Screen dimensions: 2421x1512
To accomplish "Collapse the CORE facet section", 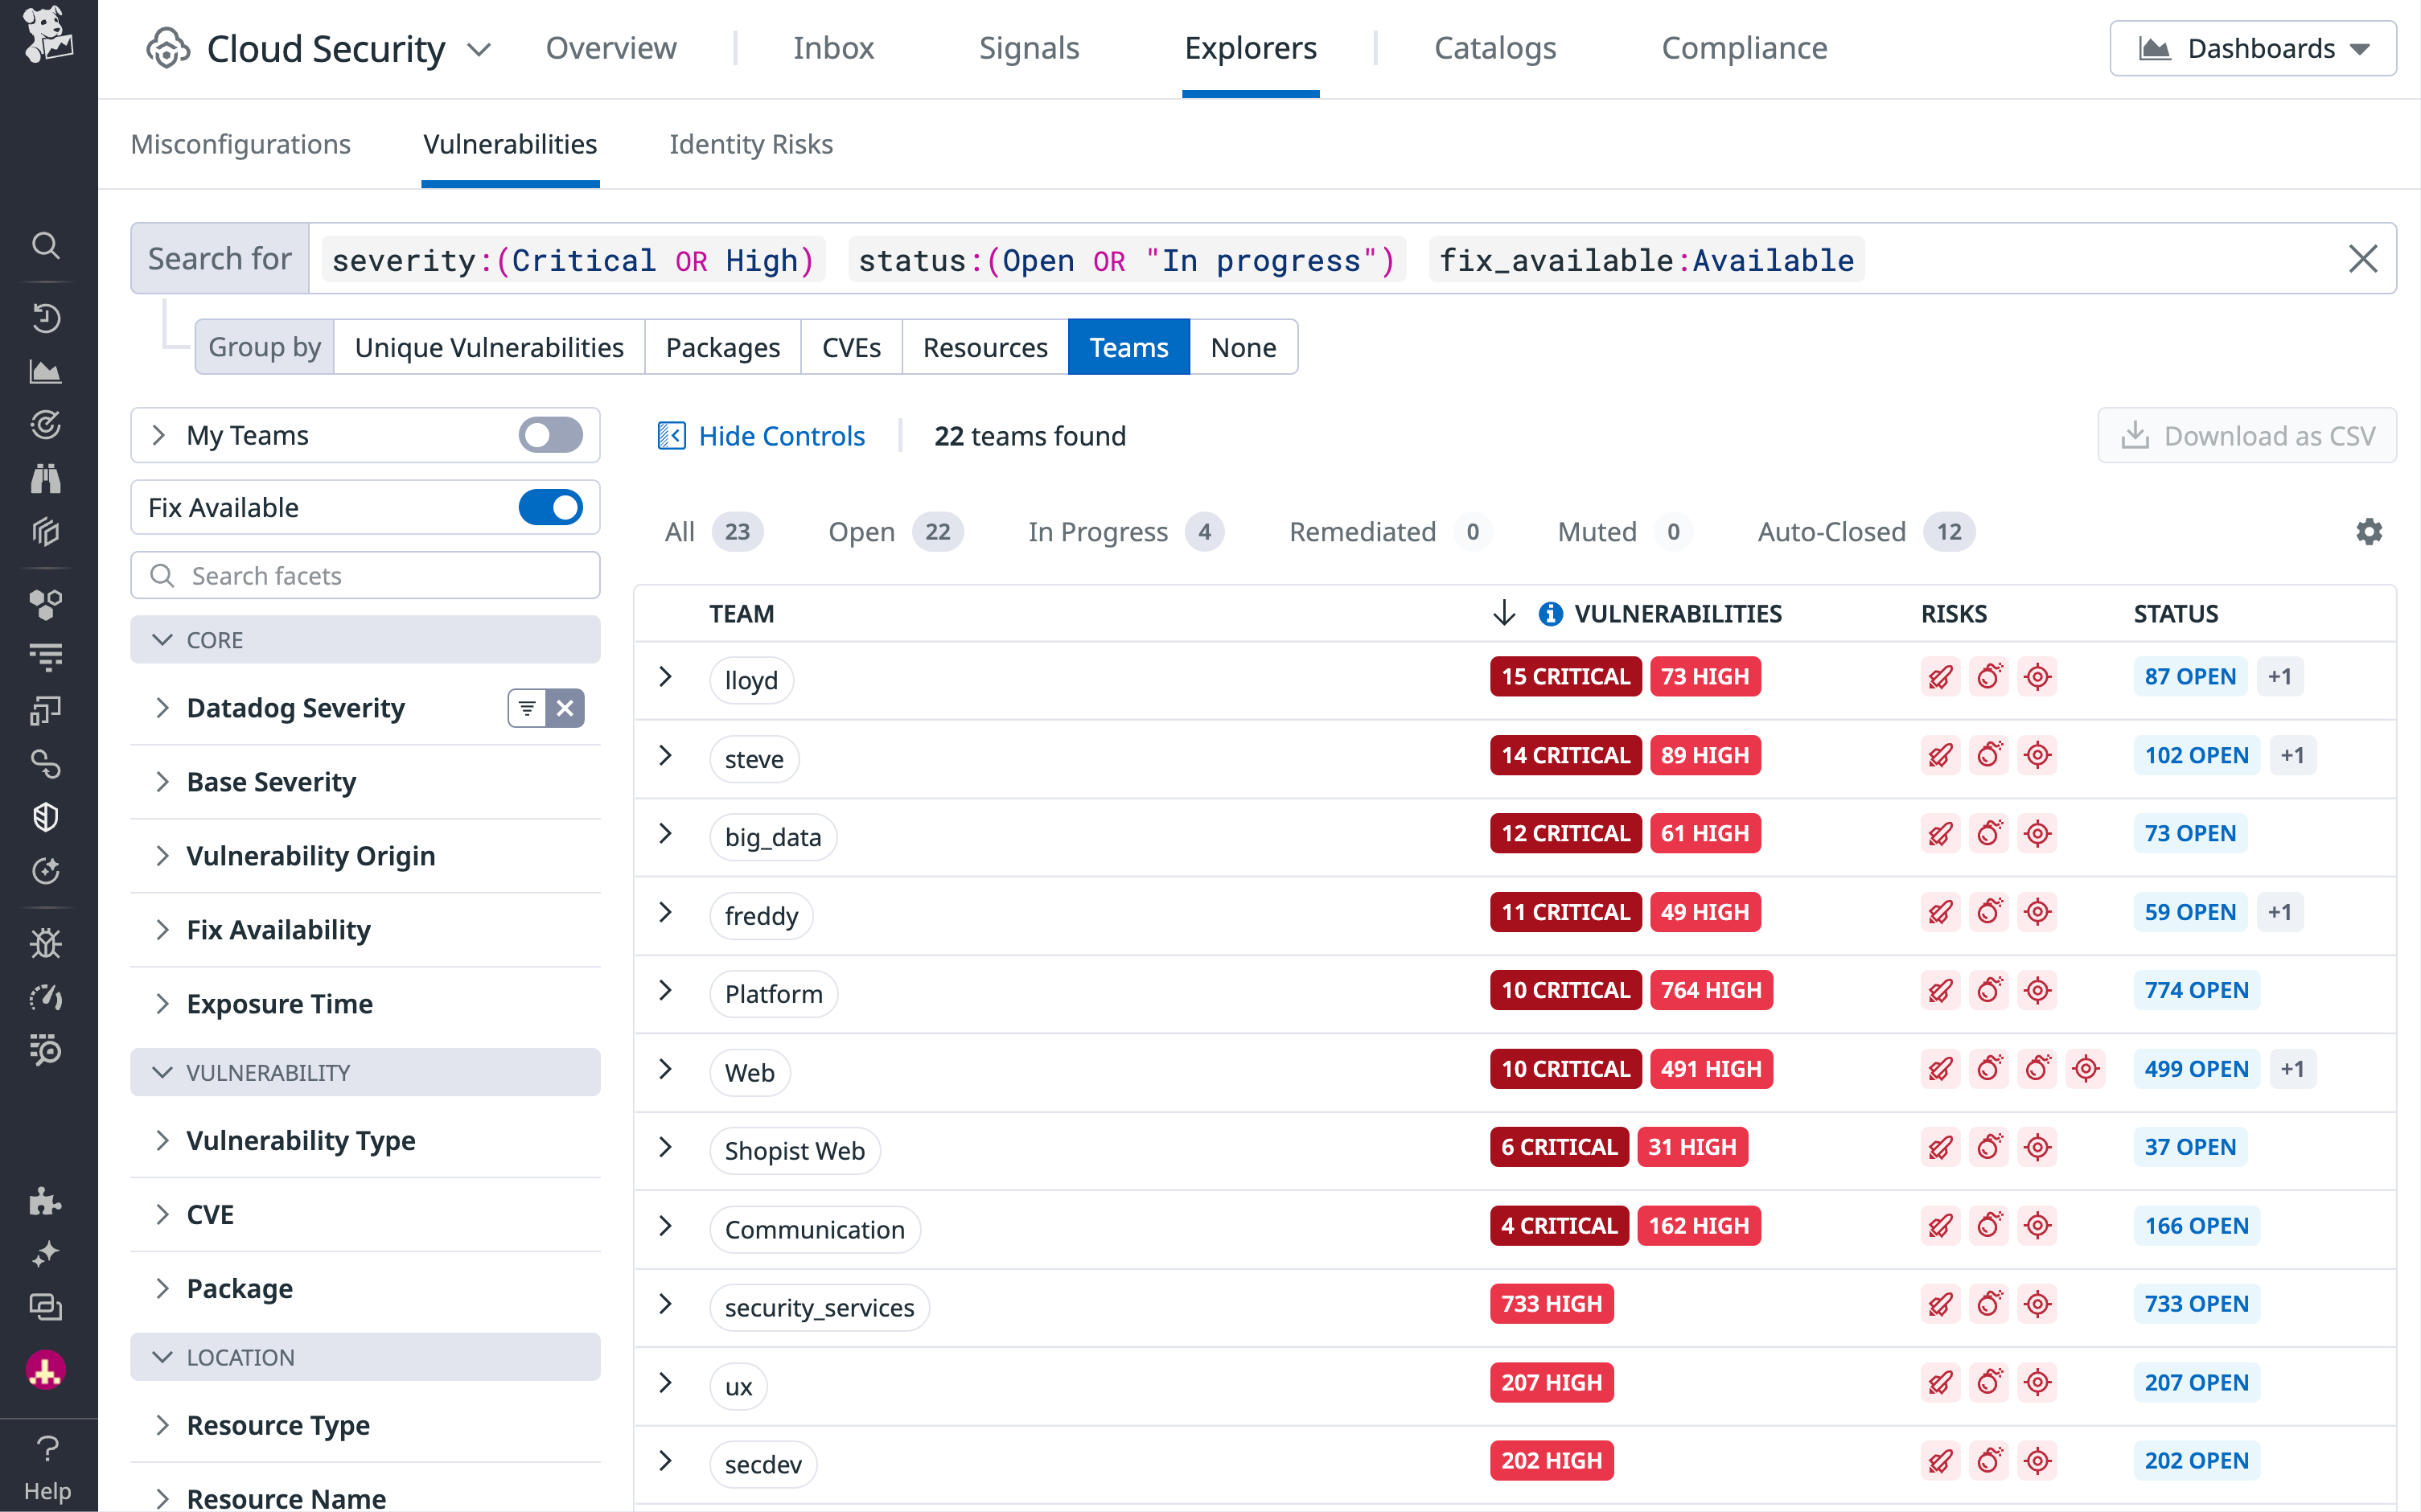I will point(164,639).
